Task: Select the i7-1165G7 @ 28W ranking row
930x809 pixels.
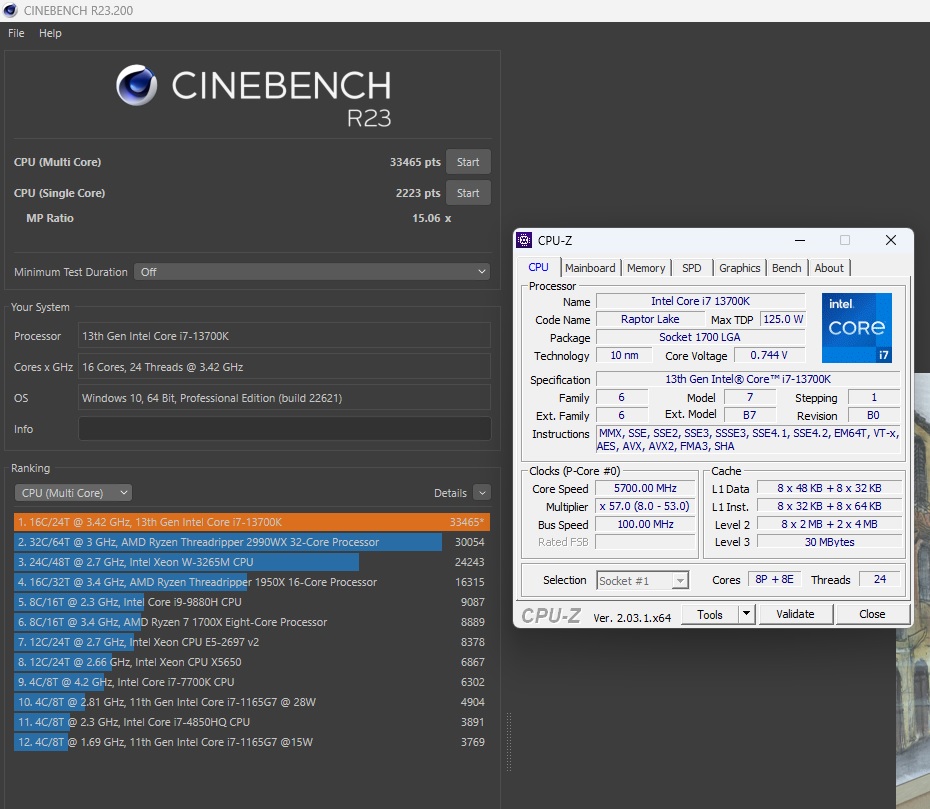Action: tap(251, 702)
